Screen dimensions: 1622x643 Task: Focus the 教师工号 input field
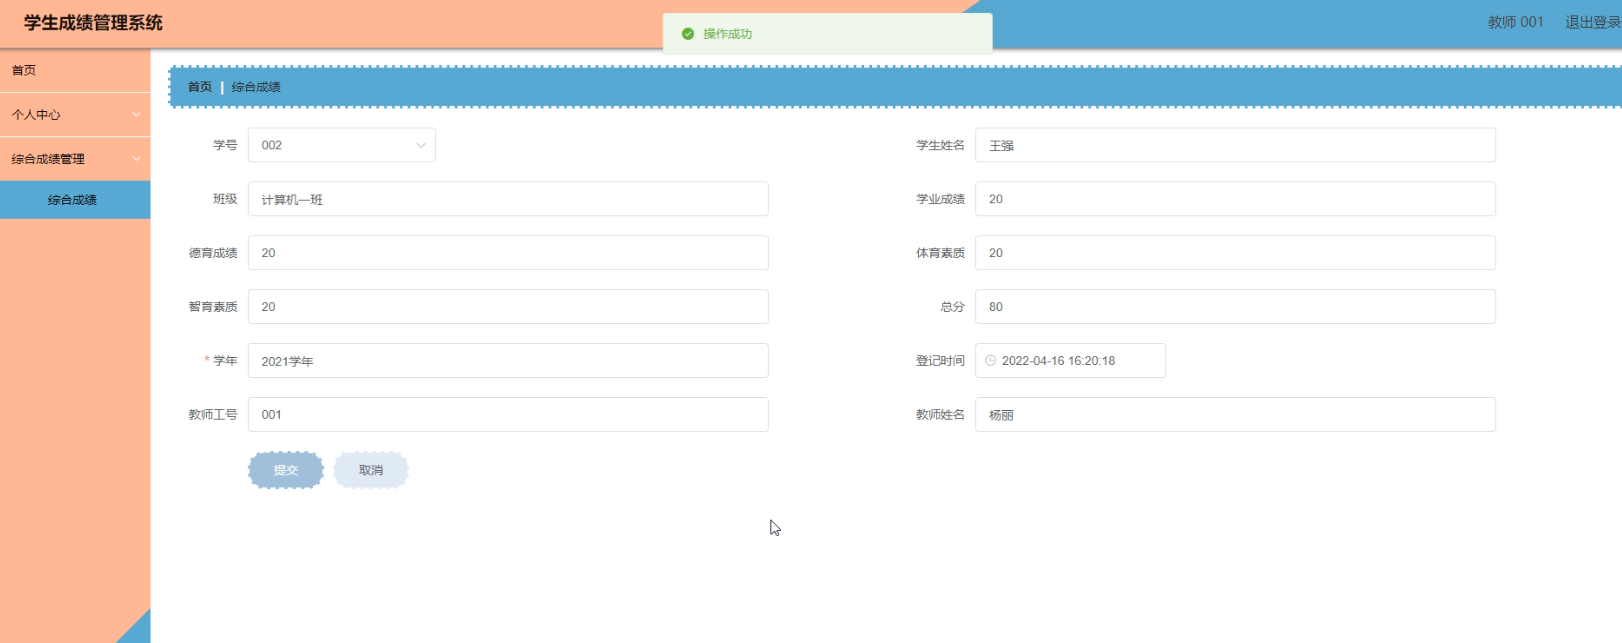(508, 415)
